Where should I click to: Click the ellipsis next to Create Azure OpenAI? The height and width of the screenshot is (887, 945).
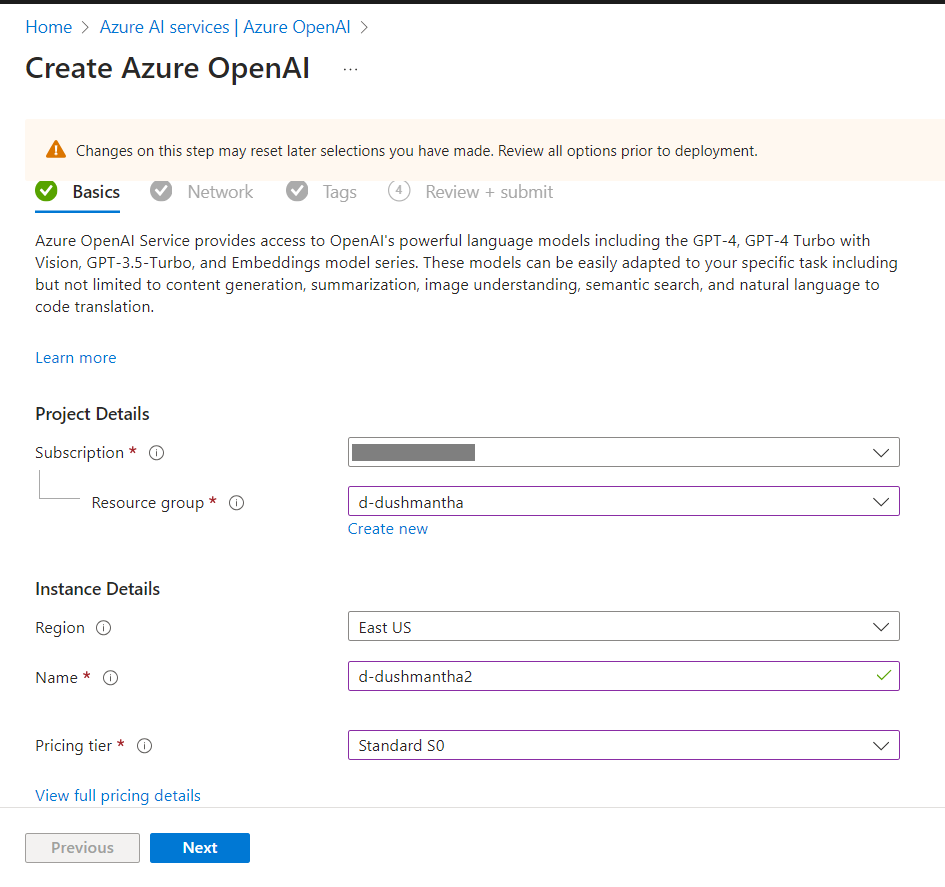click(349, 68)
